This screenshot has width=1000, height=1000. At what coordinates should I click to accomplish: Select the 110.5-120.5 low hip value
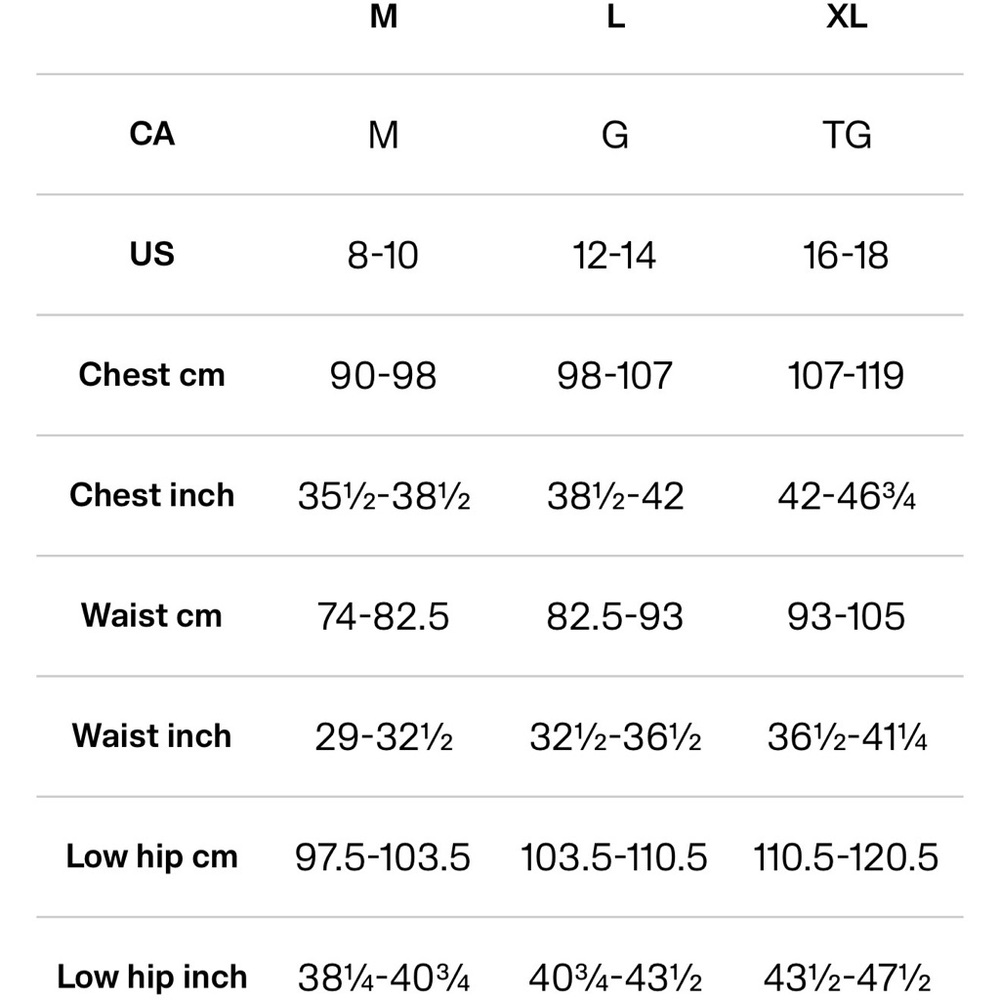coord(846,857)
